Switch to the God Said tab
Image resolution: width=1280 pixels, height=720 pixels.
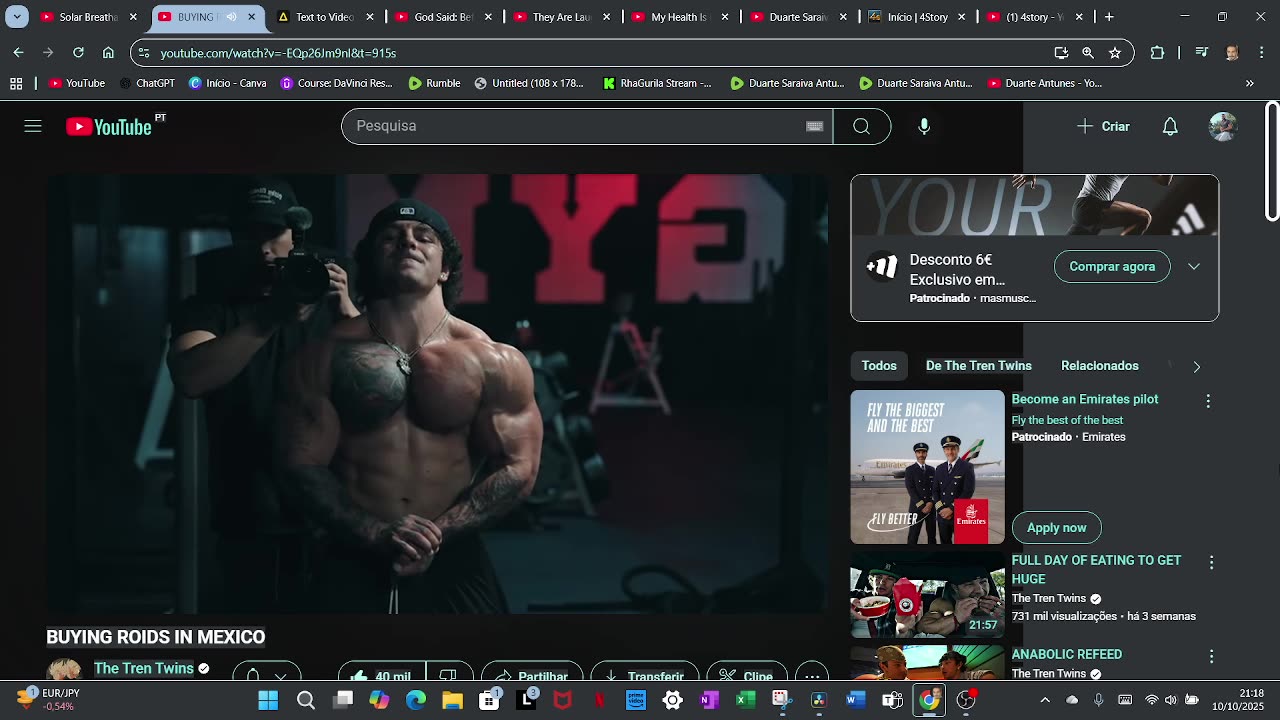(443, 17)
